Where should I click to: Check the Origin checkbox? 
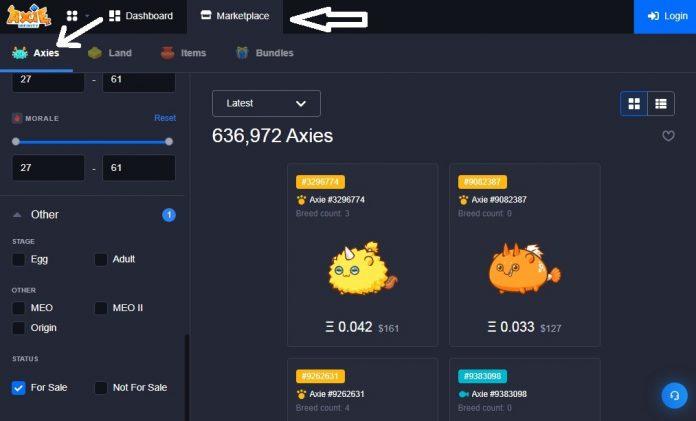tap(19, 328)
